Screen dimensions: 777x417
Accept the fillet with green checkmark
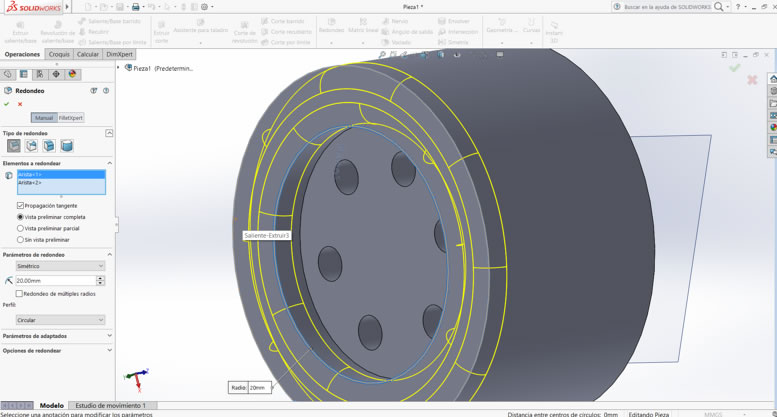(6, 104)
